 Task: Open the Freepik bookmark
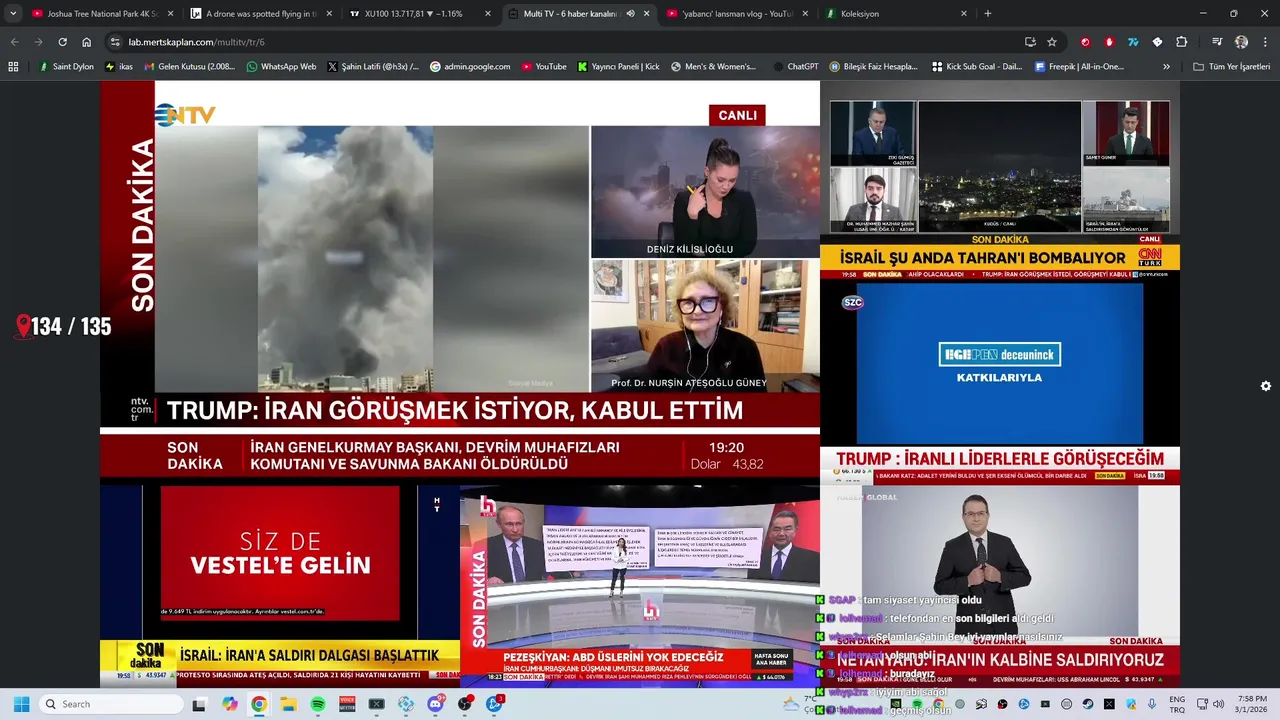click(1079, 67)
